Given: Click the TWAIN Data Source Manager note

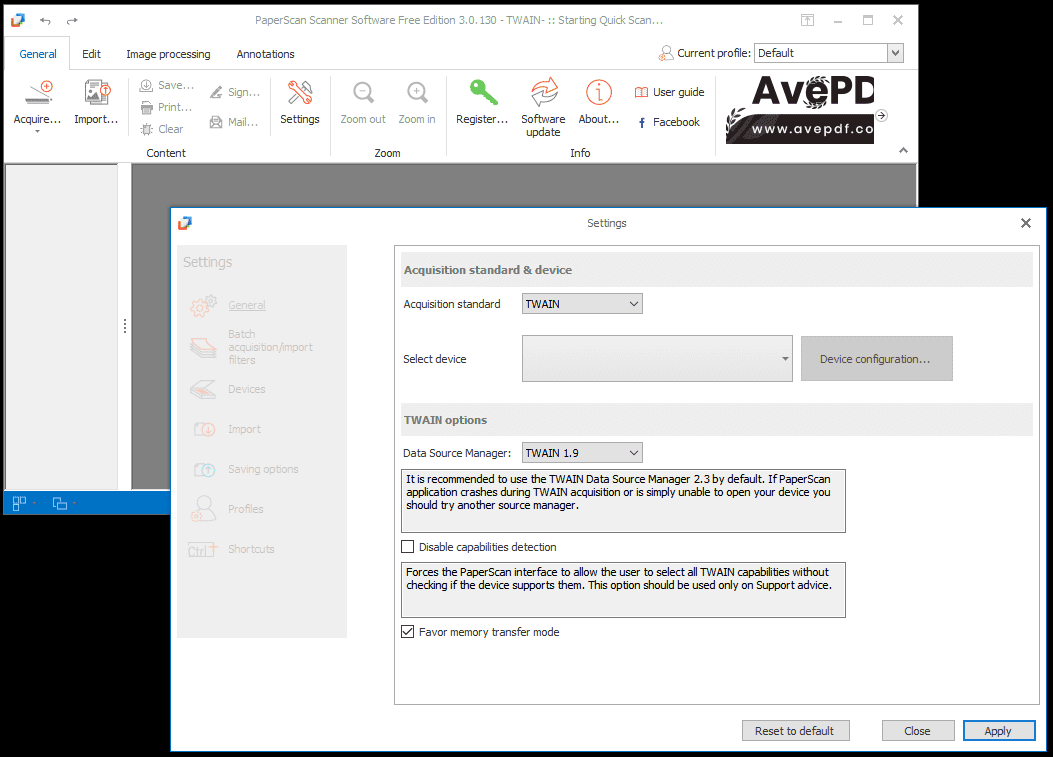Looking at the screenshot, I should [x=623, y=501].
